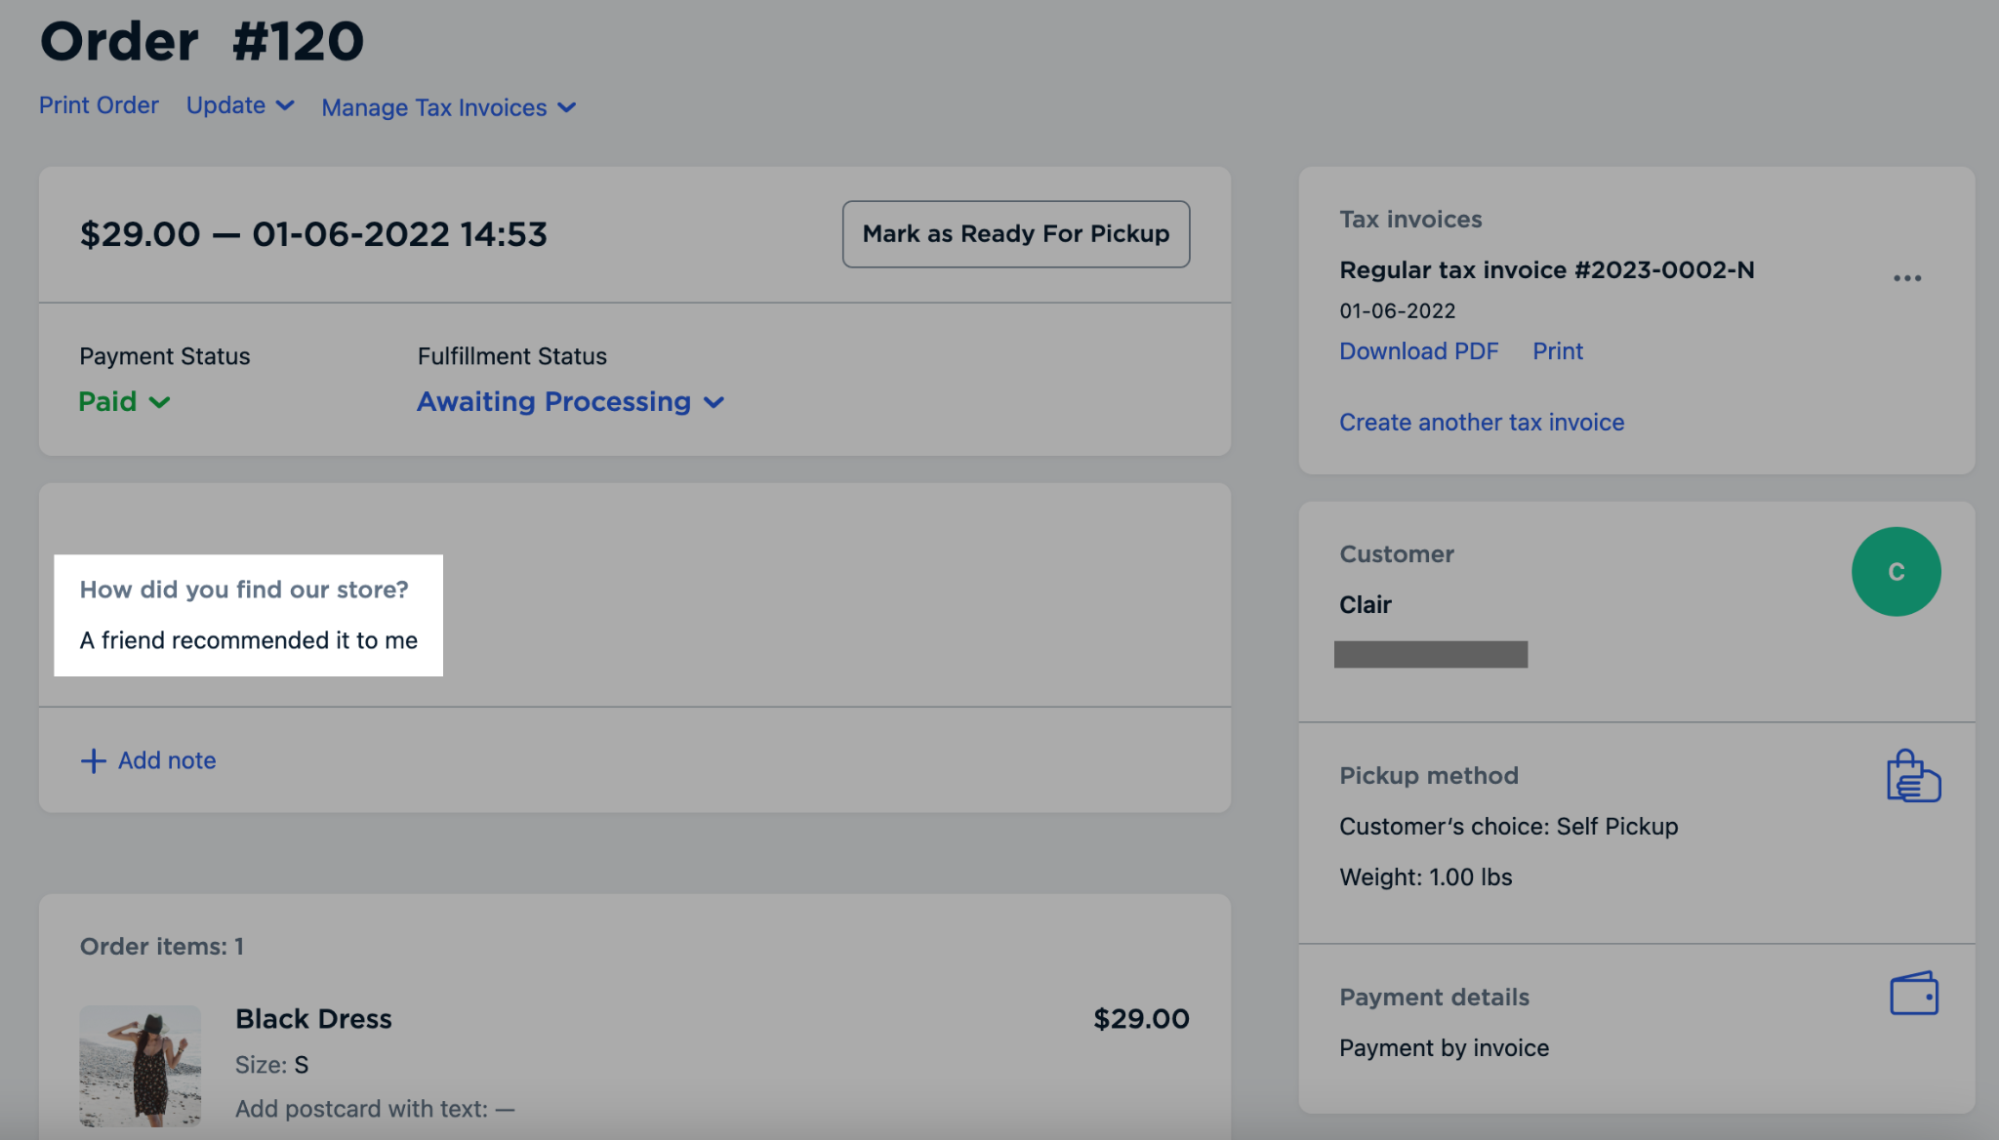The image size is (1999, 1141).
Task: Download the tax invoice PDF
Action: point(1419,351)
